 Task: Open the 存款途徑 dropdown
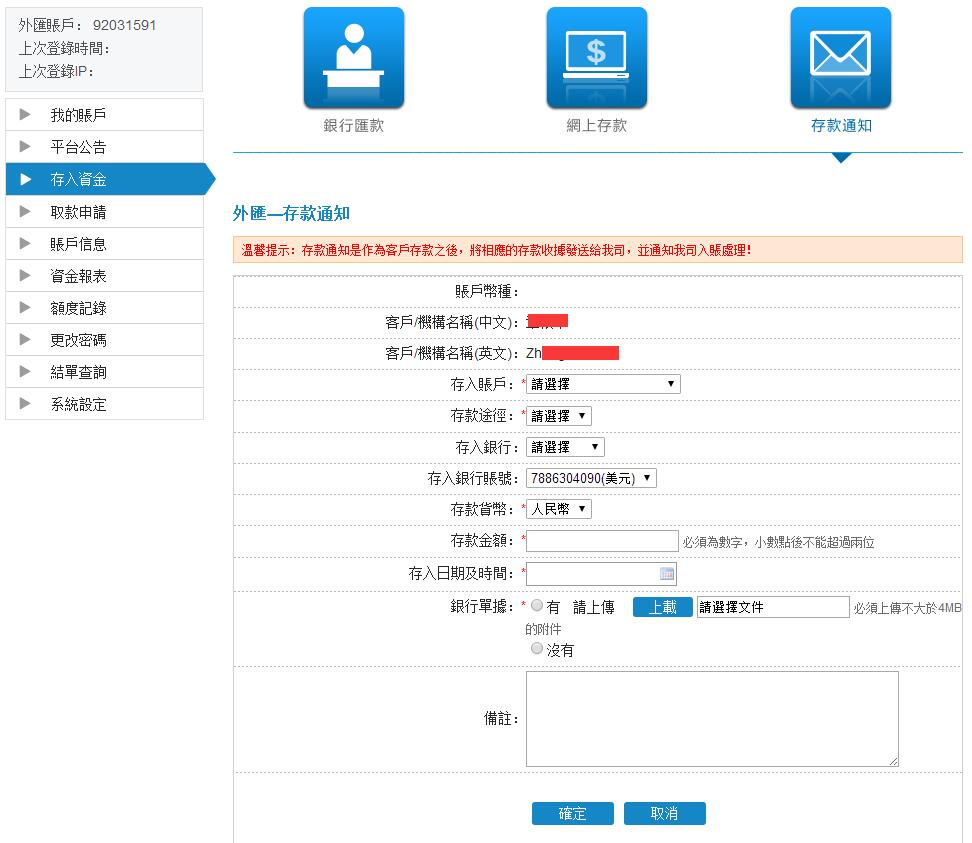point(558,416)
